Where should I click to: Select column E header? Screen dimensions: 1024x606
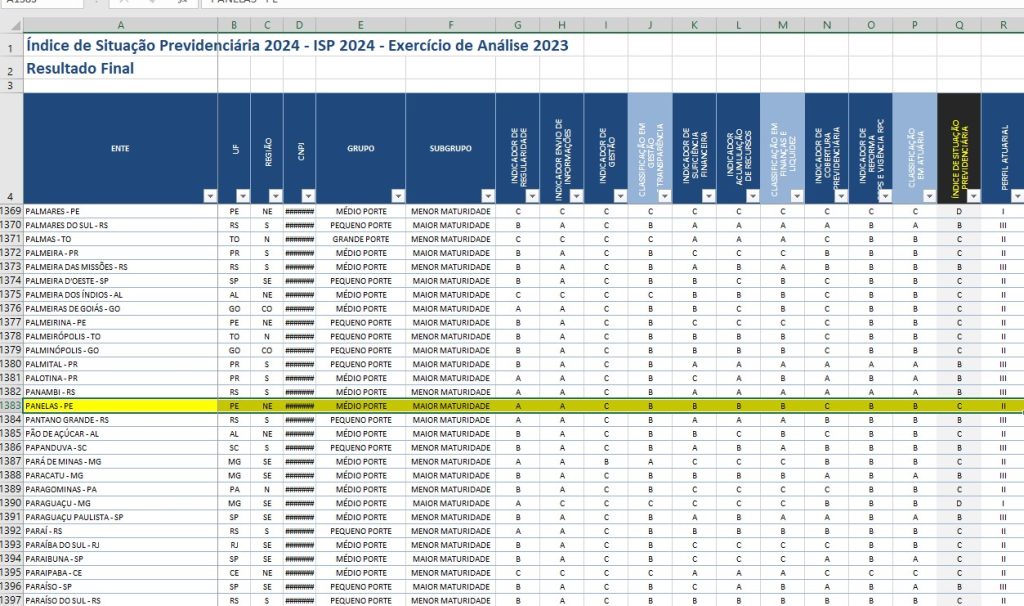(x=360, y=24)
